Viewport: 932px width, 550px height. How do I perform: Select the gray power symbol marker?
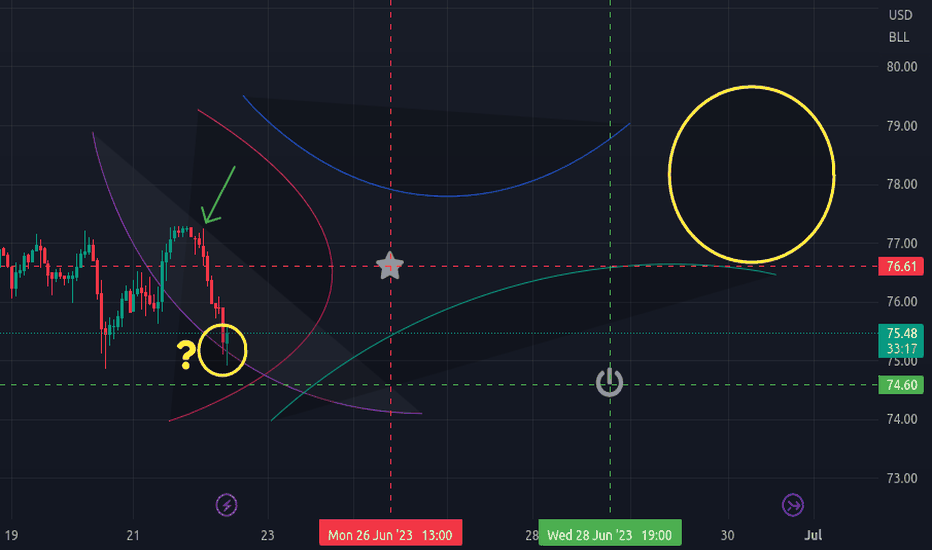pyautogui.click(x=610, y=382)
